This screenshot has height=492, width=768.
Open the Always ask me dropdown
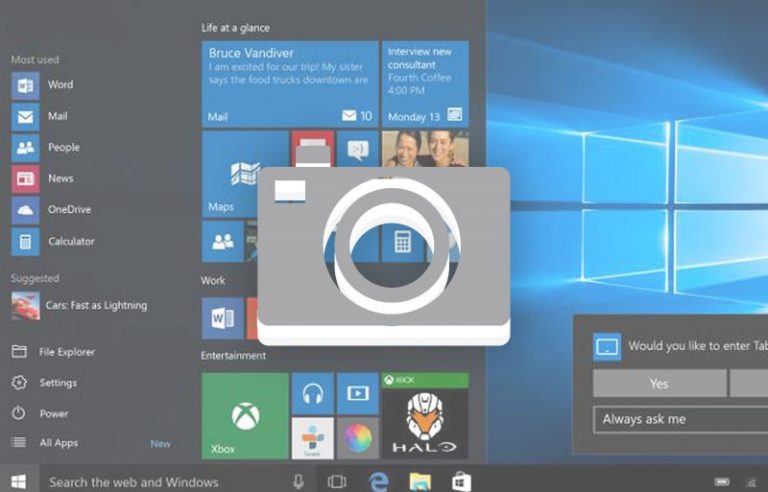point(681,419)
